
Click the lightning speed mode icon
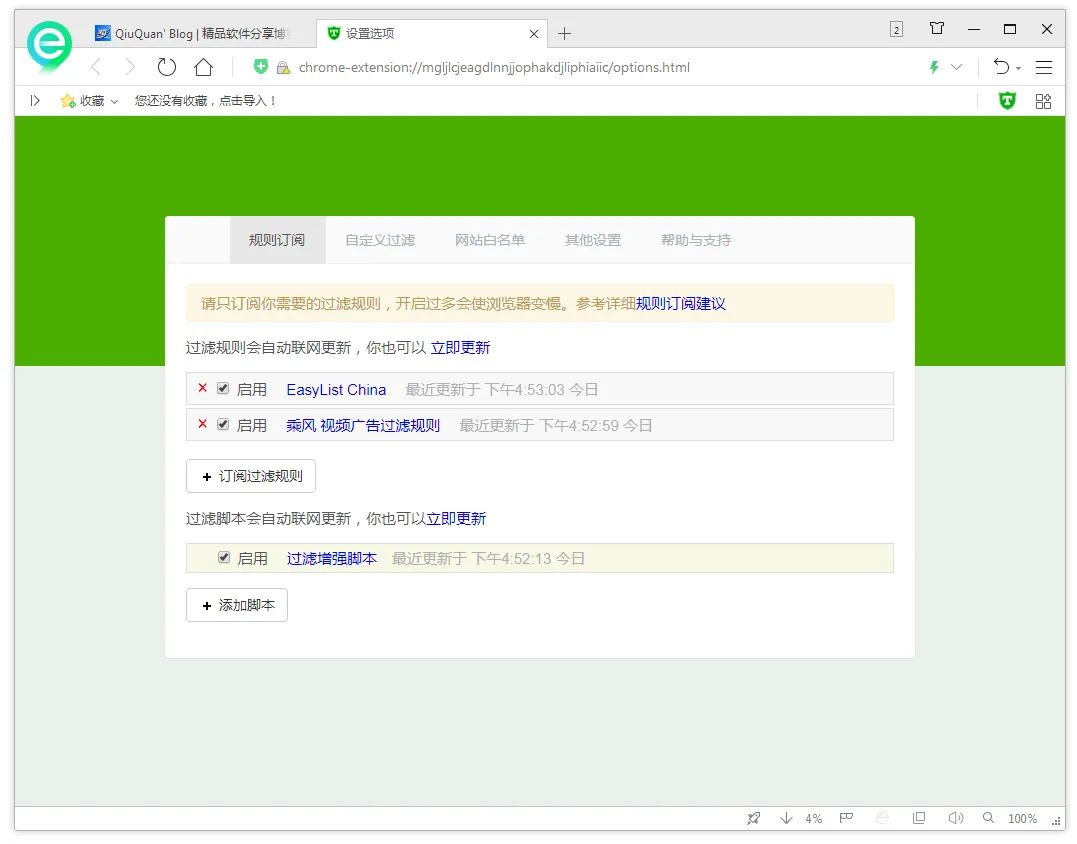[932, 67]
